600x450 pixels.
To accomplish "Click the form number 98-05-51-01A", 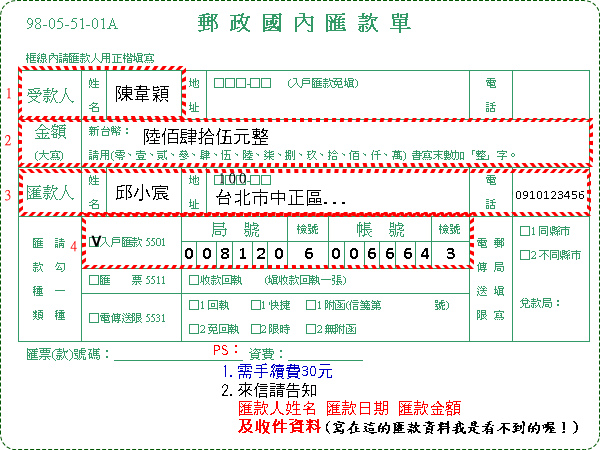I will [72, 24].
